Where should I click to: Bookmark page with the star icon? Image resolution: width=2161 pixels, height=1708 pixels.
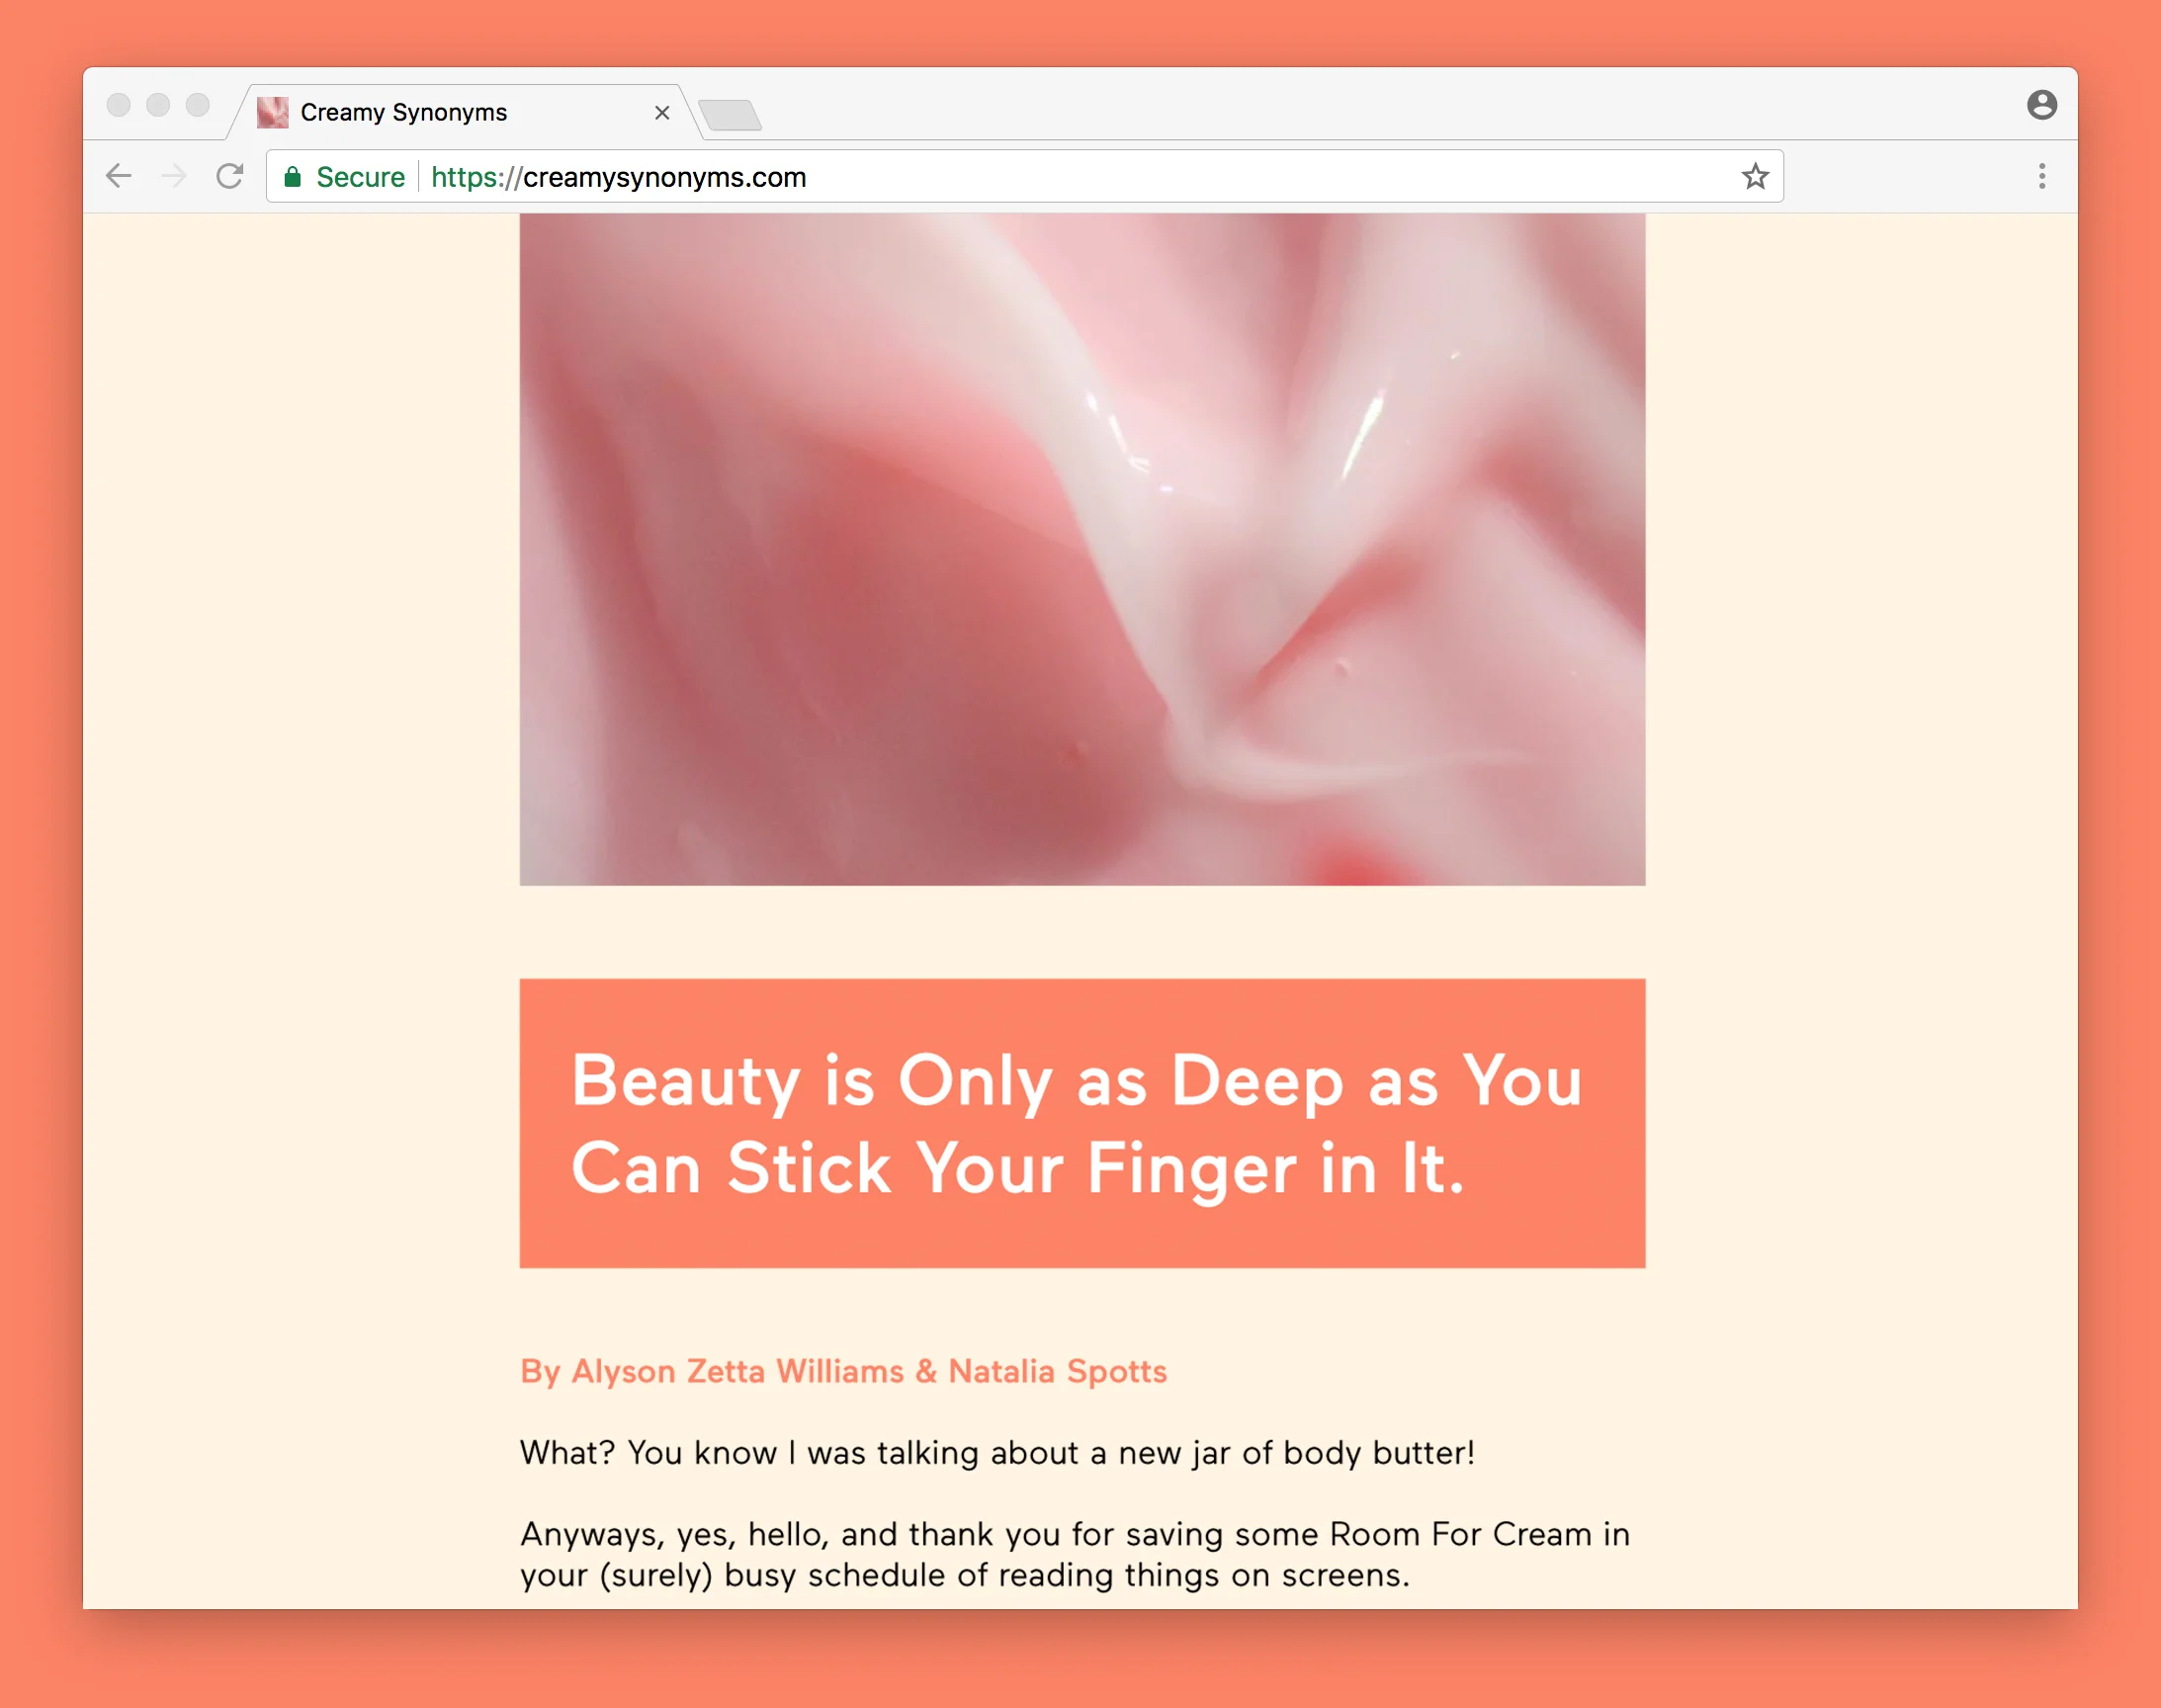click(x=1755, y=176)
